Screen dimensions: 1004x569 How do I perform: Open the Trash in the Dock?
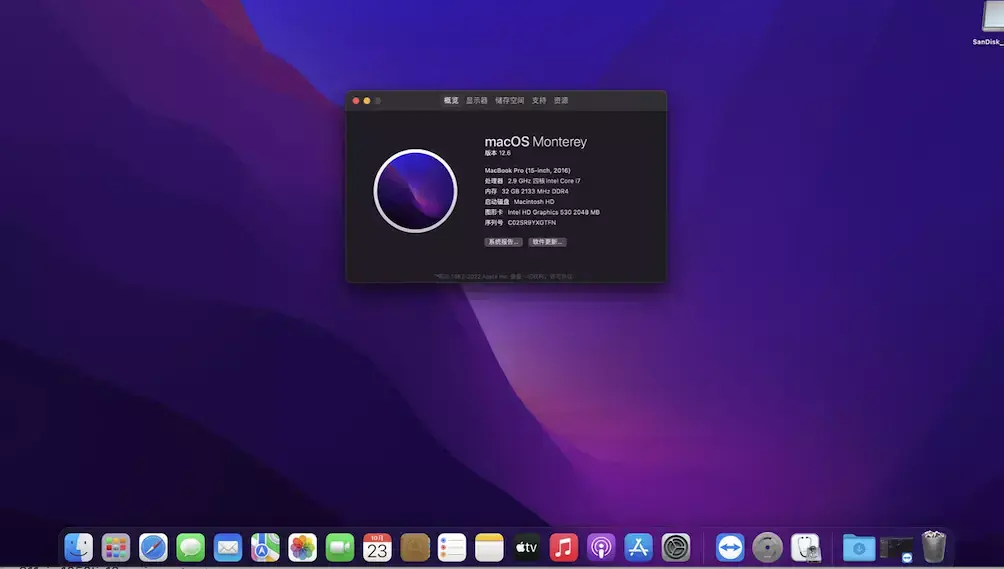[x=934, y=547]
